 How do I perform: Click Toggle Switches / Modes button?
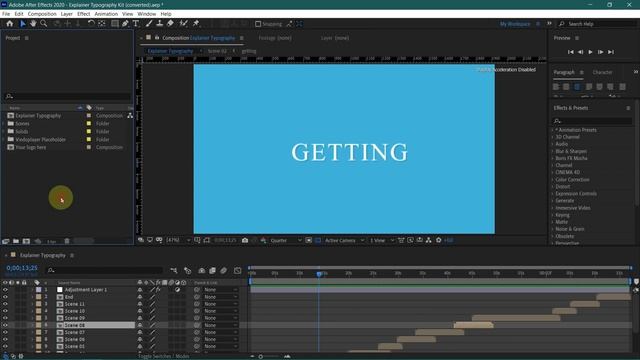[x=163, y=356]
